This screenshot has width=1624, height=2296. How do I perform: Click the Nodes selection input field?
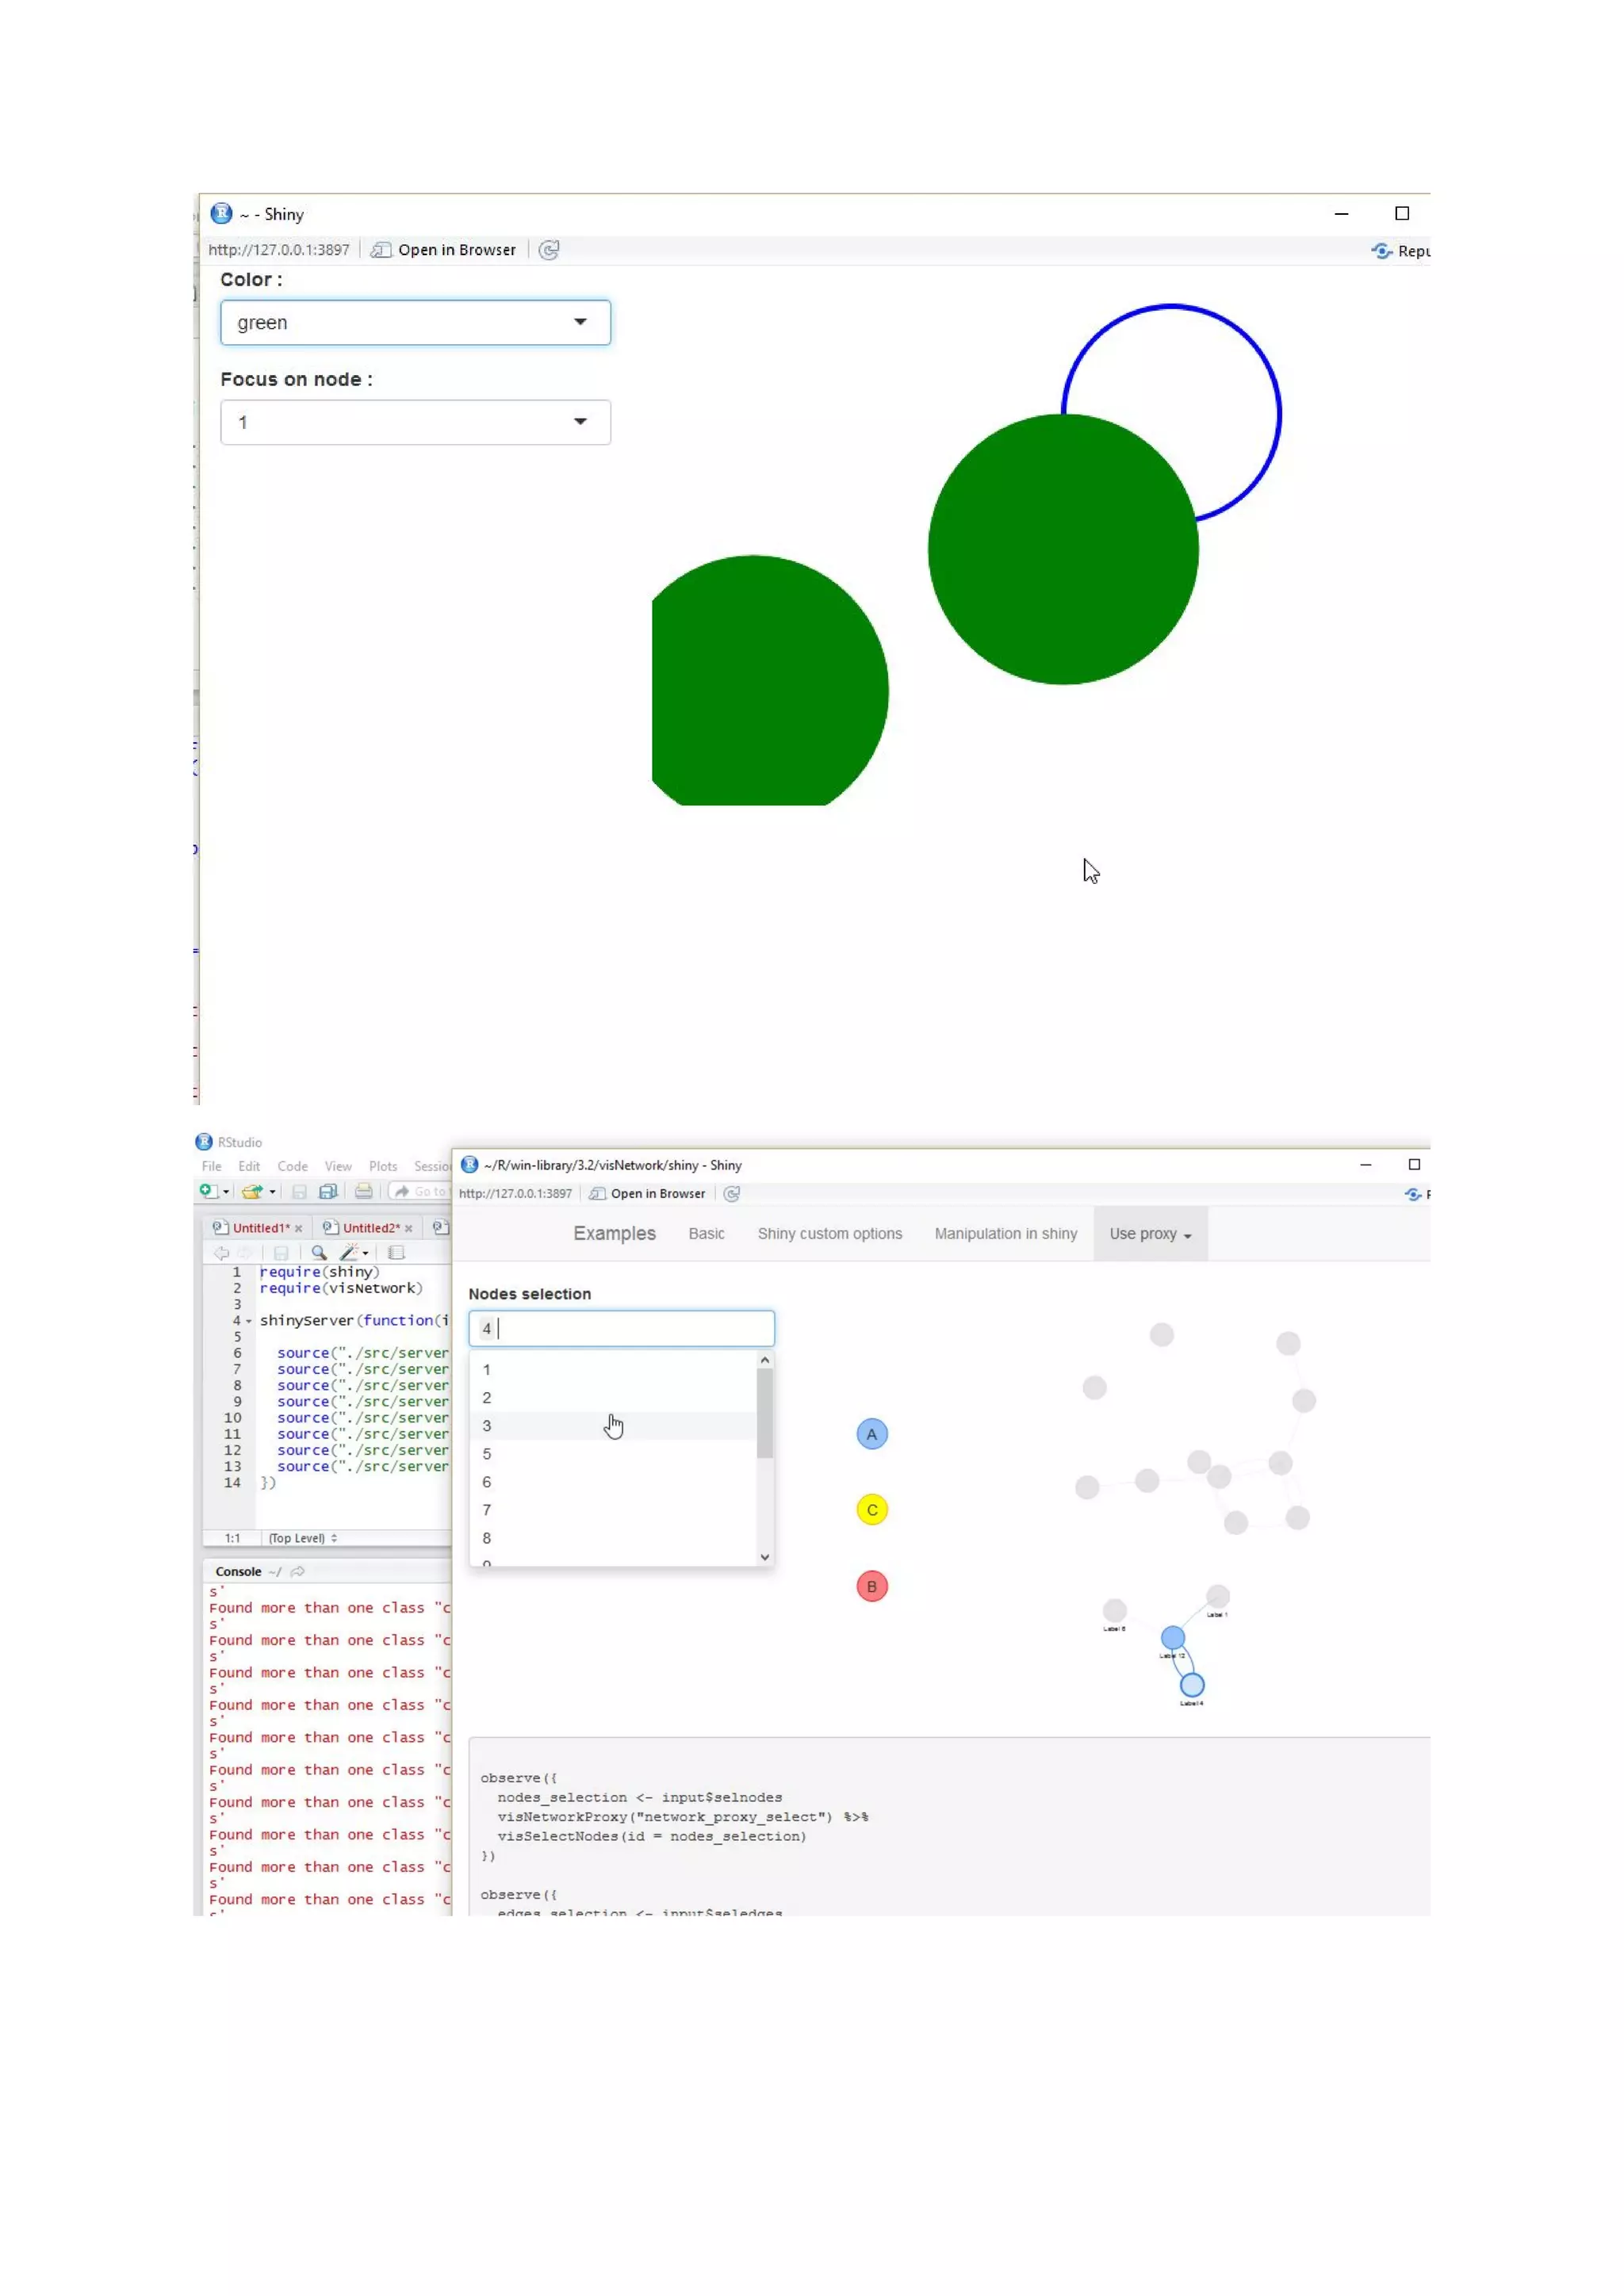click(x=621, y=1329)
